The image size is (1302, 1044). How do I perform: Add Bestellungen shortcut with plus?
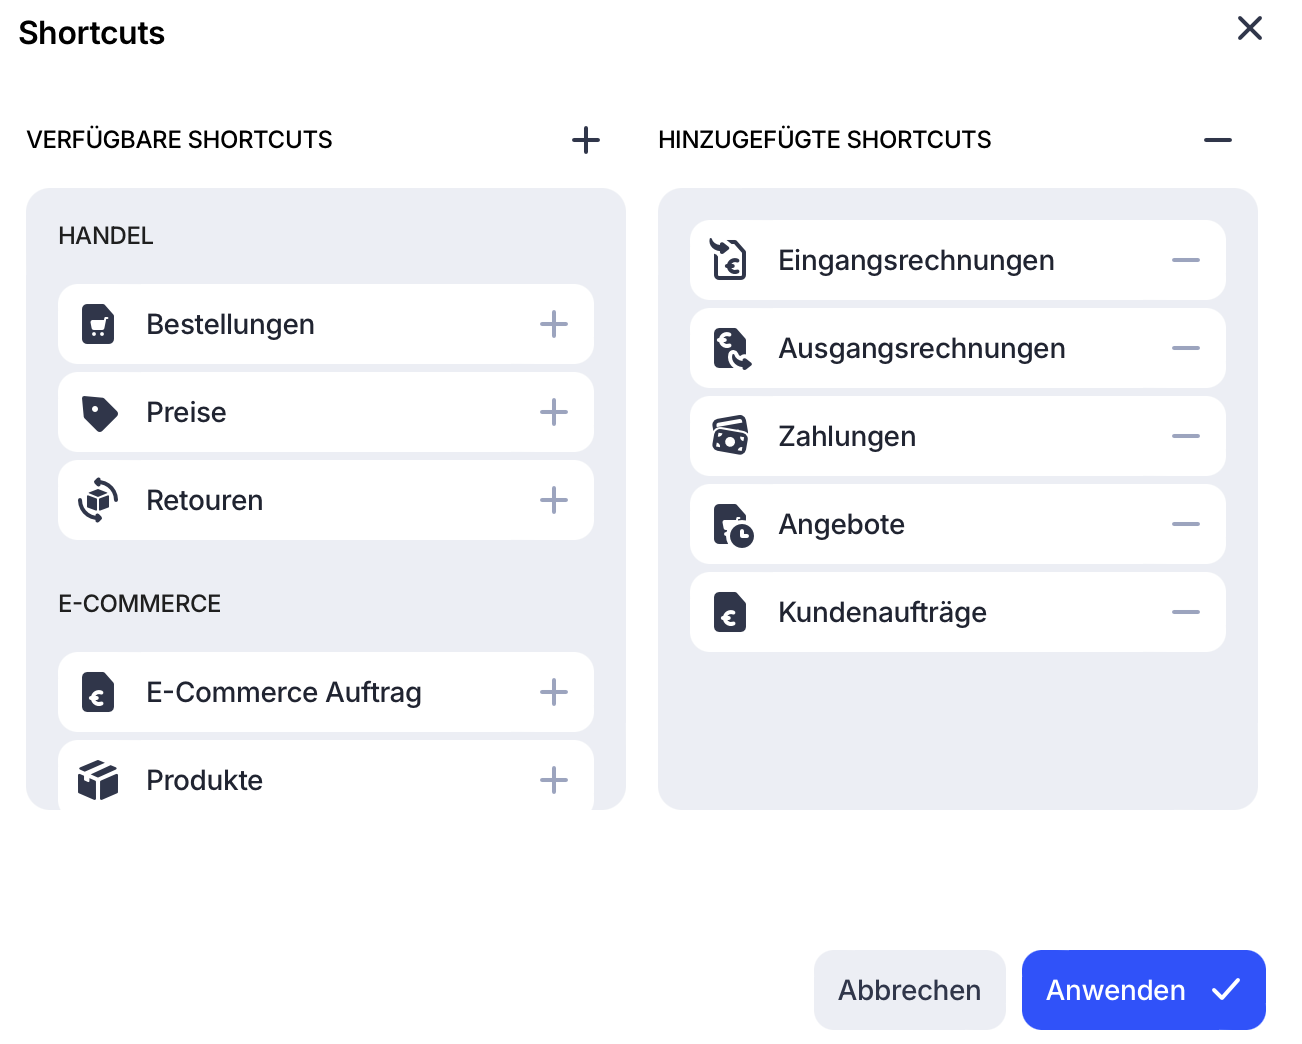[x=554, y=324]
